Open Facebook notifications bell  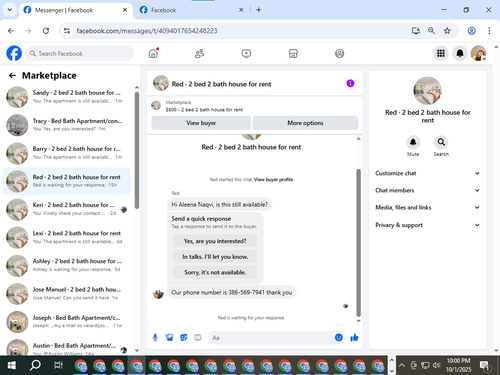[460, 53]
